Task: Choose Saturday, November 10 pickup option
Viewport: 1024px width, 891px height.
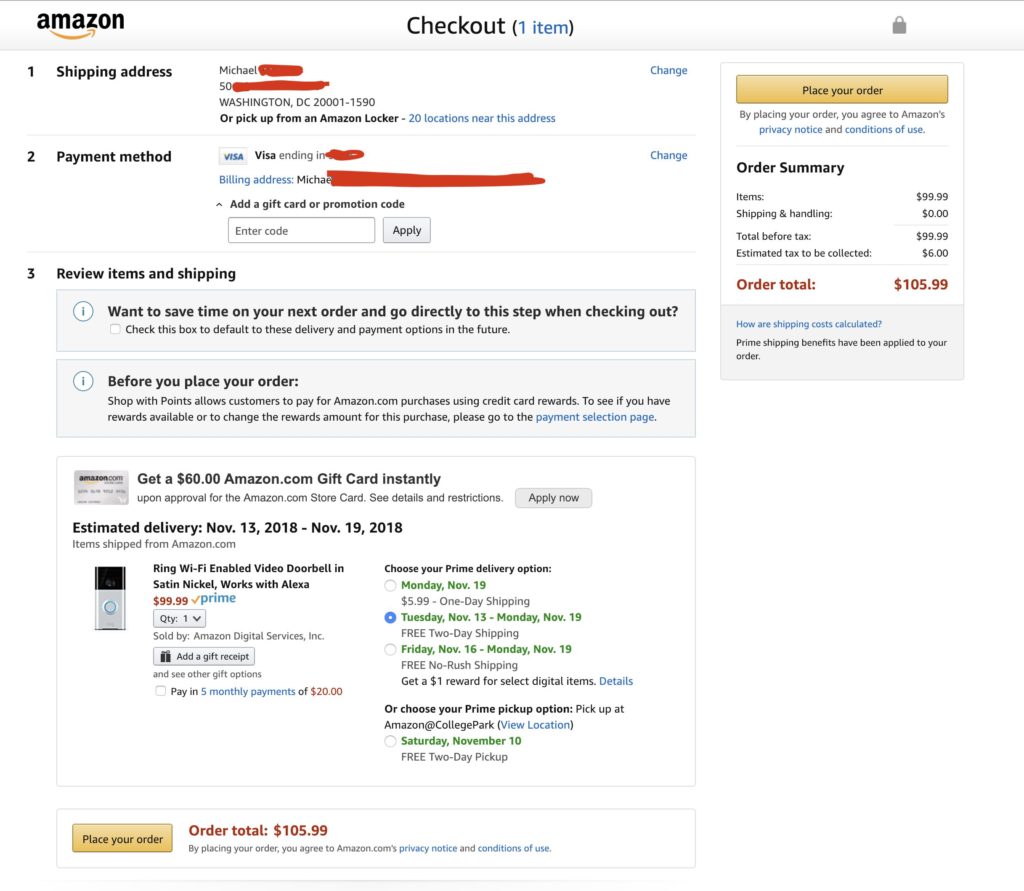Action: 390,741
